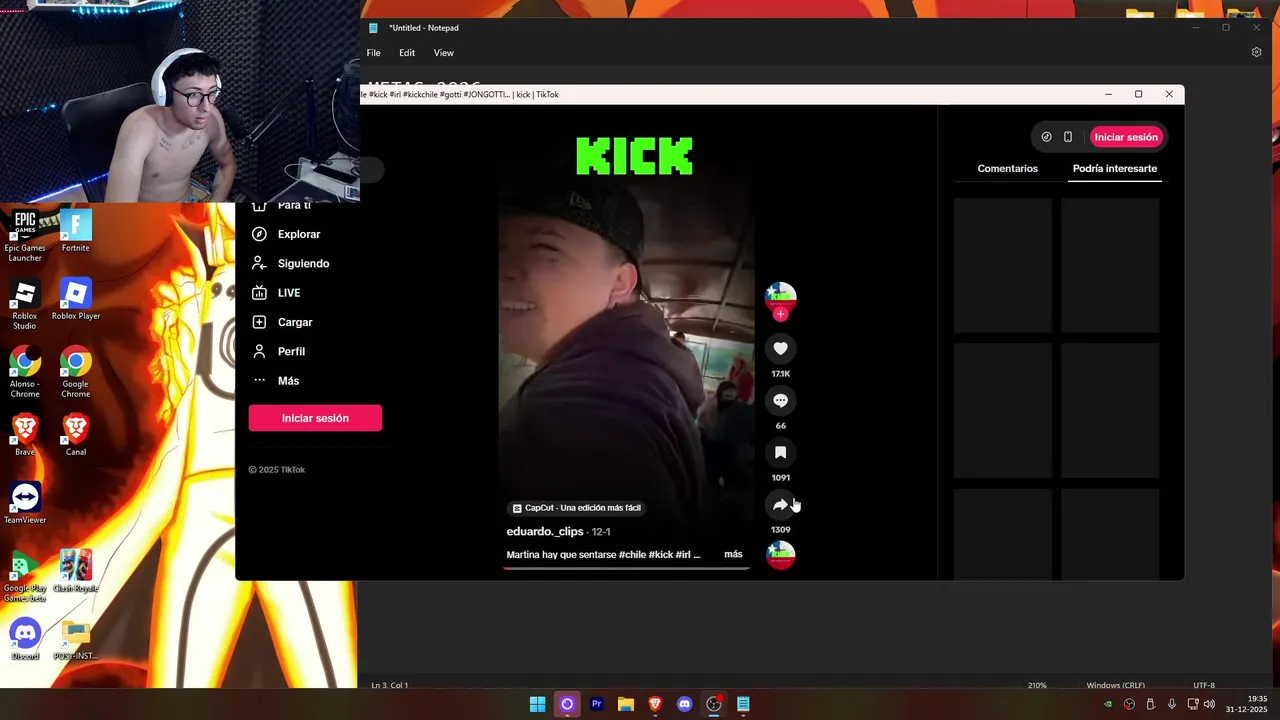1280x720 pixels.
Task: Open the Windows Start button
Action: pyautogui.click(x=537, y=704)
